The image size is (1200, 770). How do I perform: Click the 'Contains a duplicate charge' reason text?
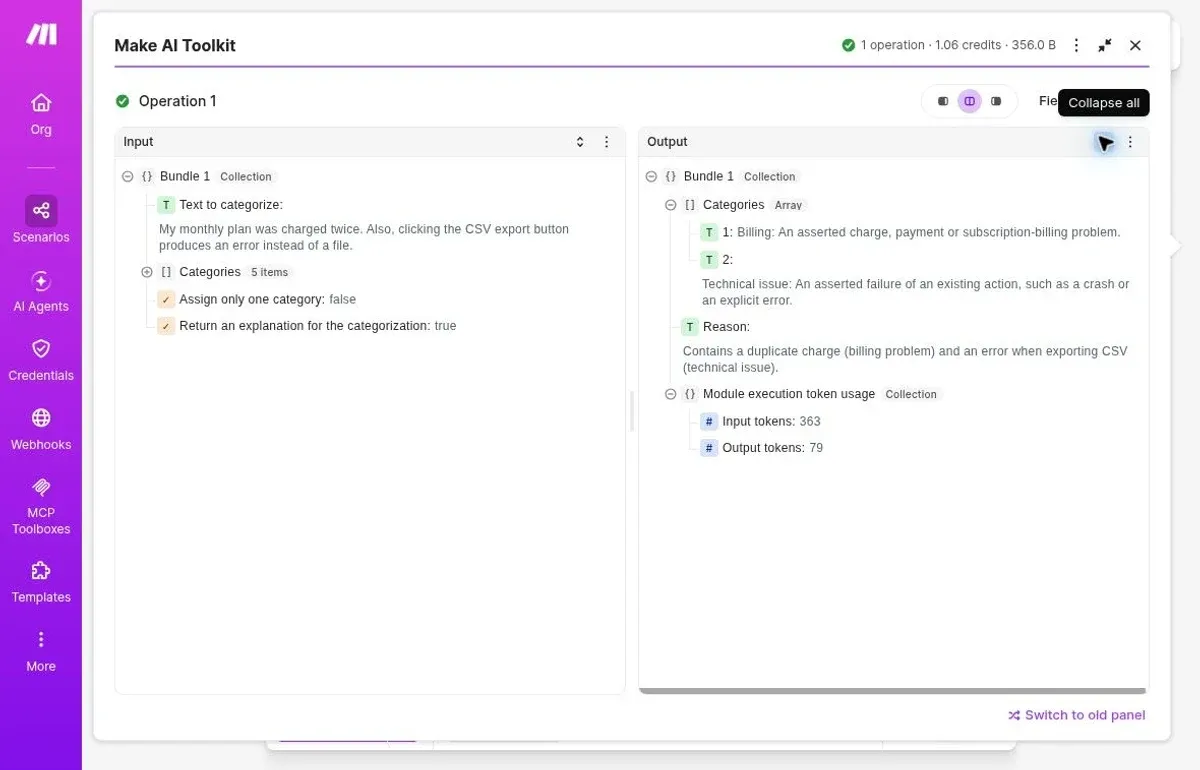905,359
